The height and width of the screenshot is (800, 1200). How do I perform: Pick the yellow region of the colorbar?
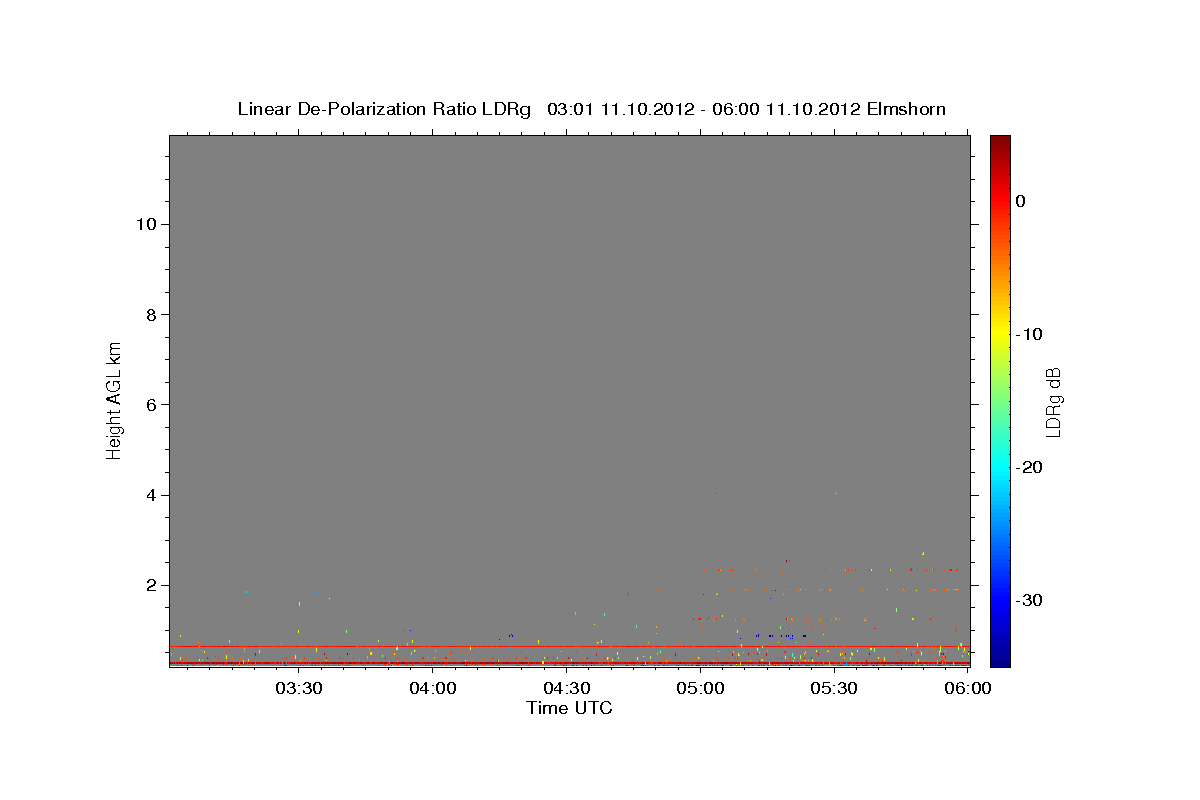tap(1000, 330)
